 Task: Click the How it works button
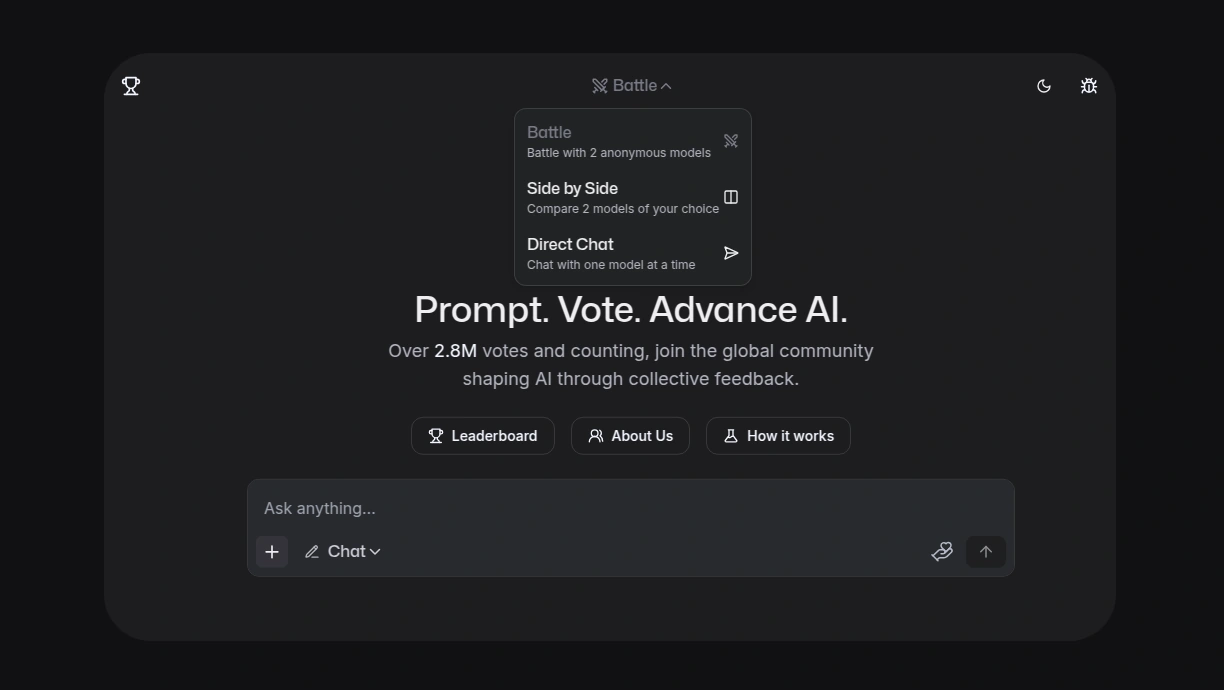(x=778, y=436)
